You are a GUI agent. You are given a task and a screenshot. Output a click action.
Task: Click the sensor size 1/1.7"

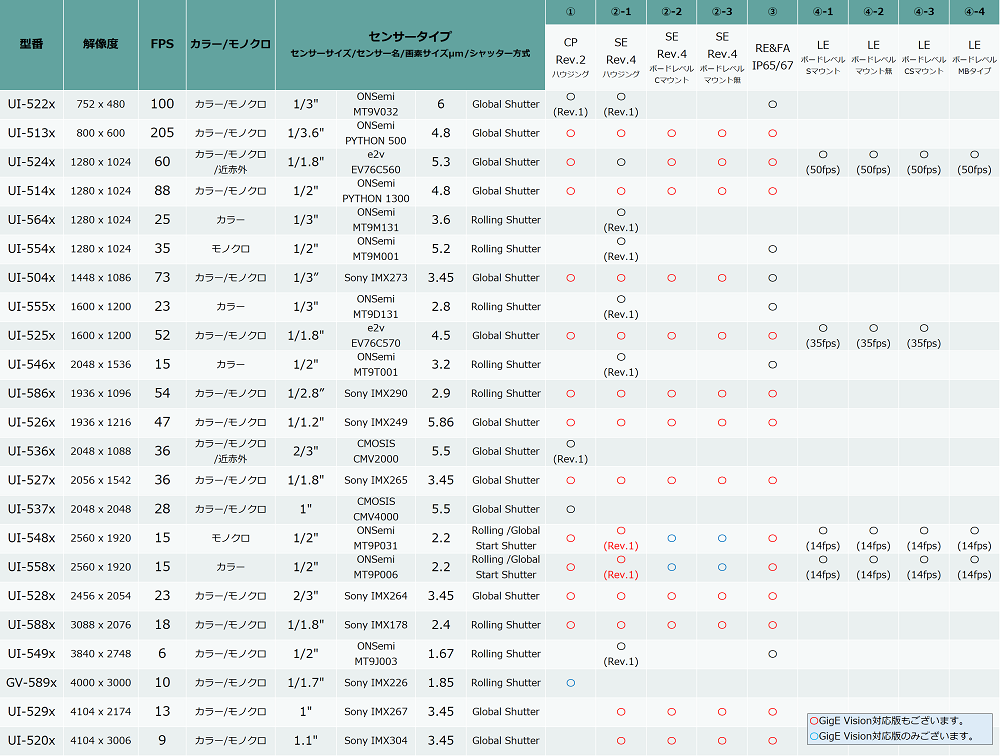pyautogui.click(x=305, y=683)
